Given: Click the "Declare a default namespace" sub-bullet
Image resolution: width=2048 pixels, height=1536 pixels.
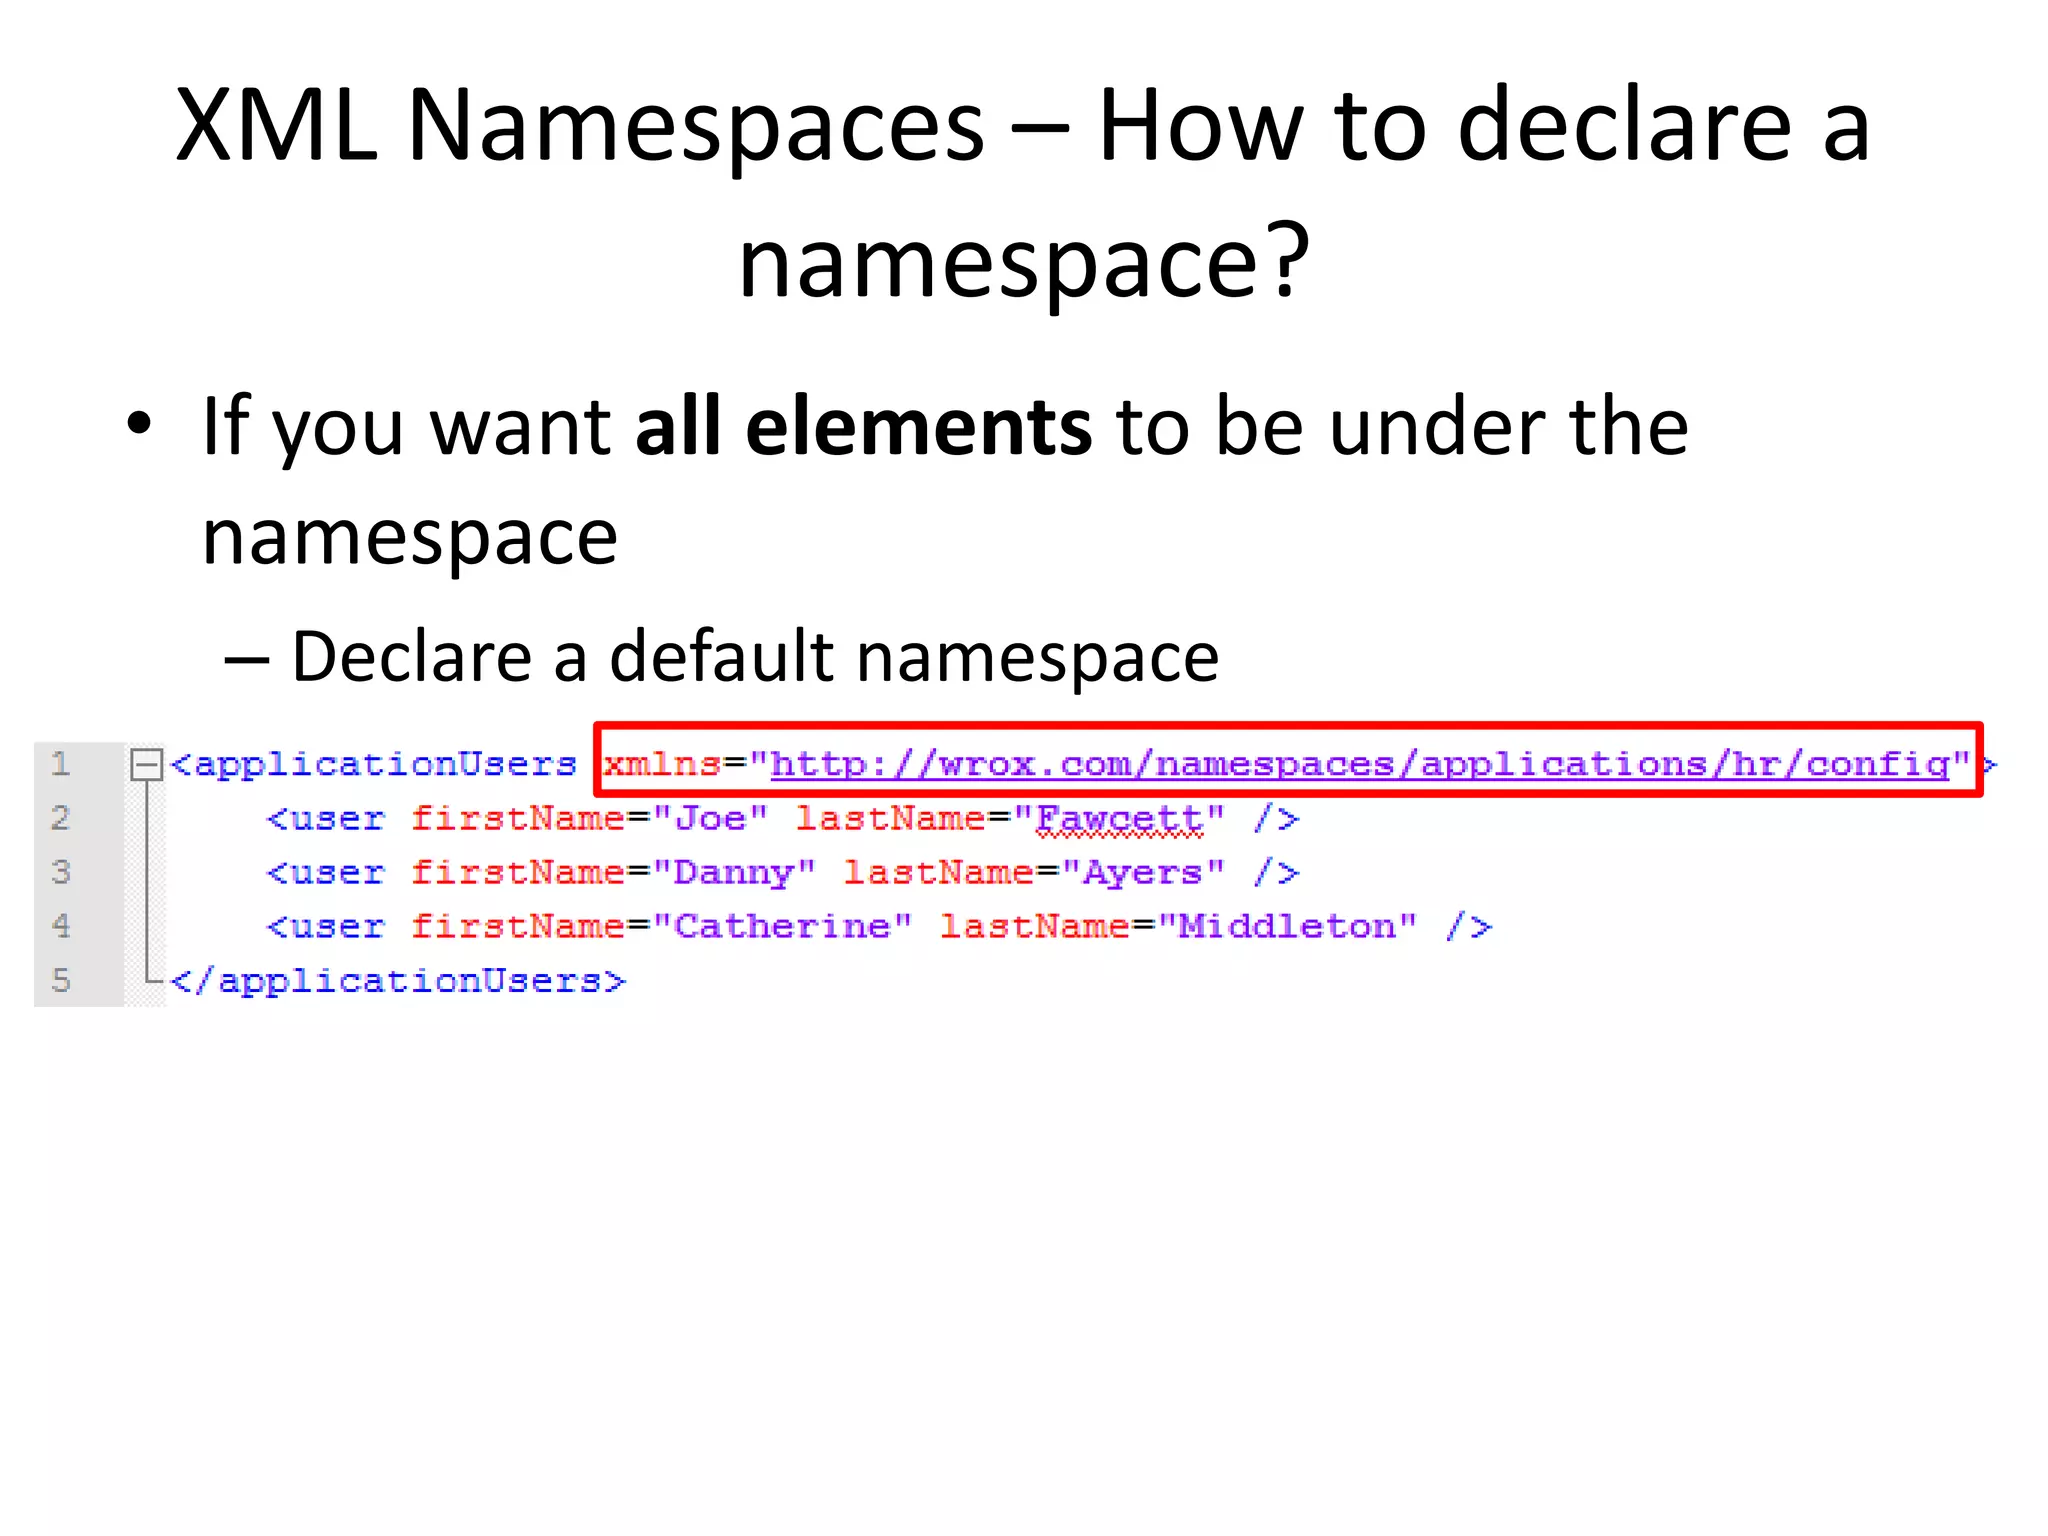Looking at the screenshot, I should pyautogui.click(x=755, y=657).
